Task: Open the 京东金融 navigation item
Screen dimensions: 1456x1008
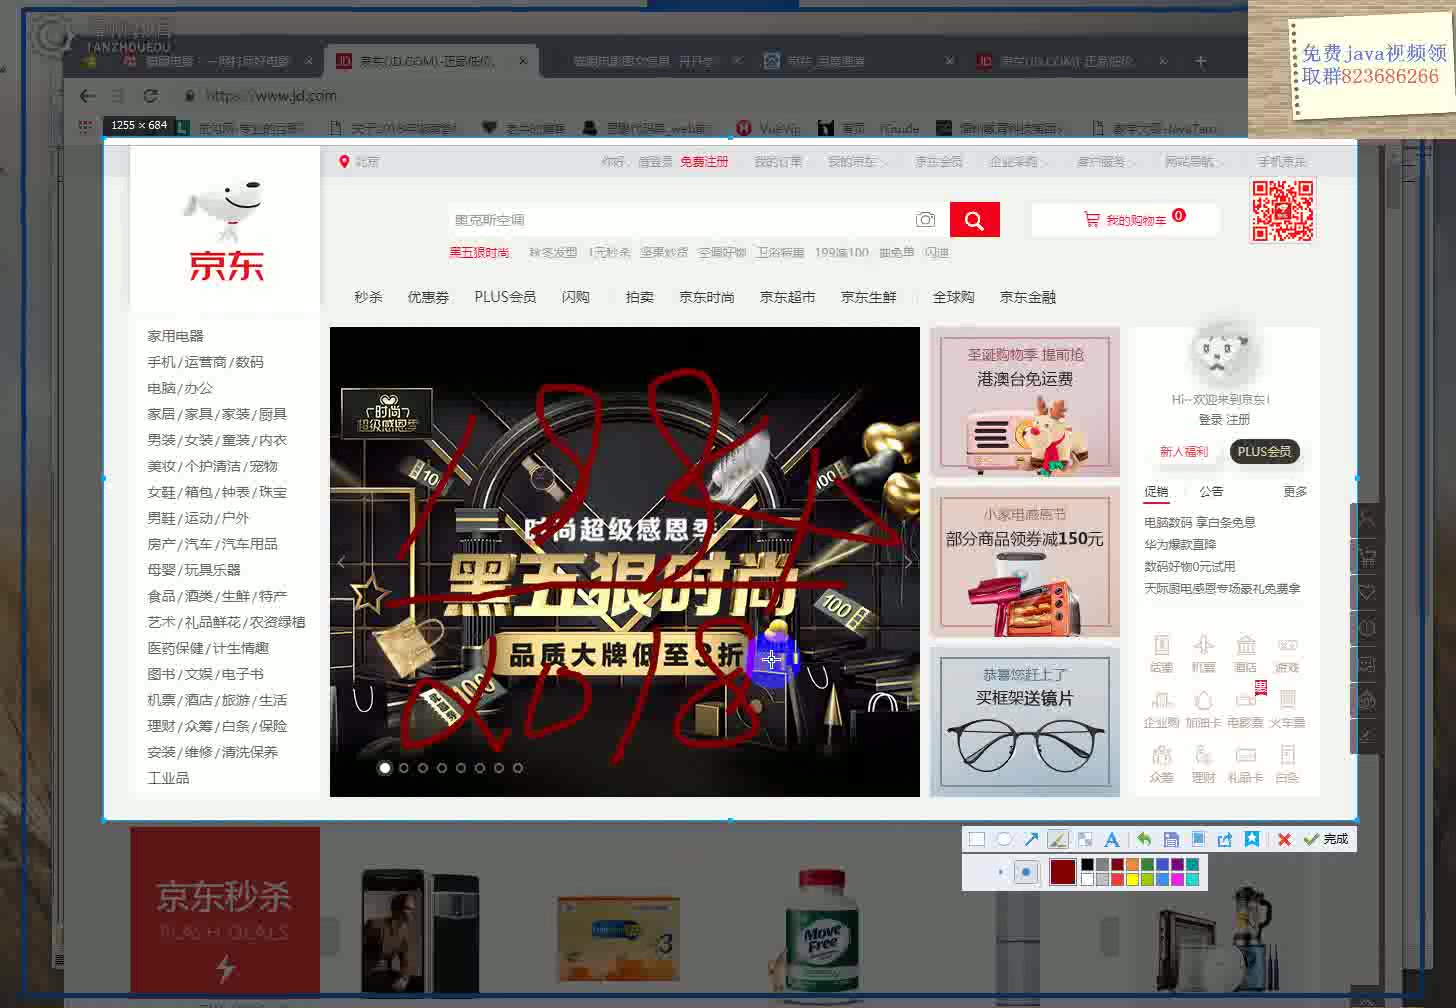Action: pyautogui.click(x=1027, y=297)
